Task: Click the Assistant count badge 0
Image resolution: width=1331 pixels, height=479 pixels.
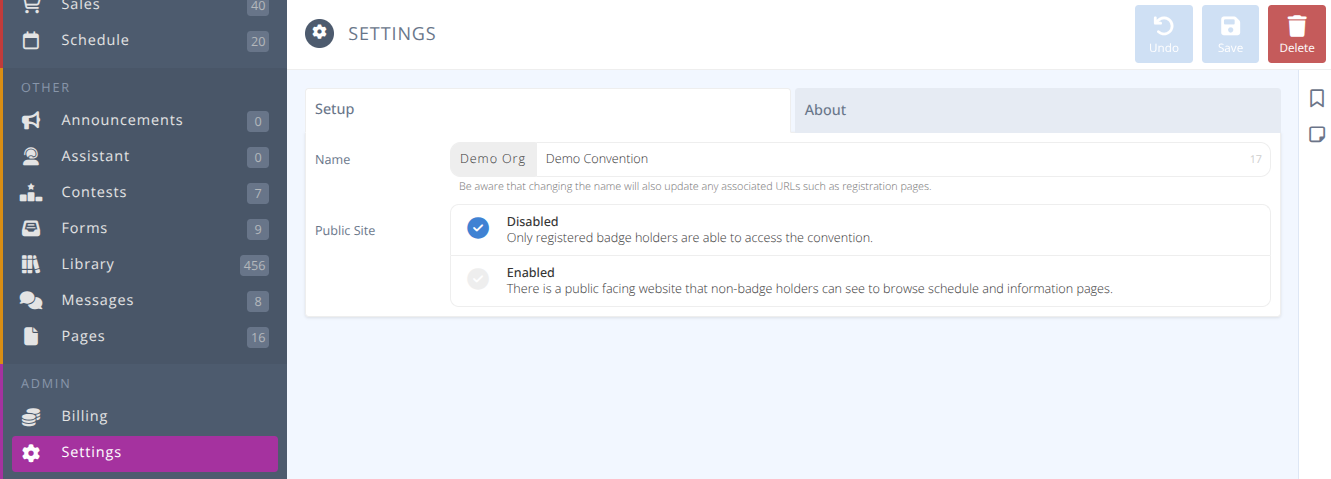Action: coord(258,158)
